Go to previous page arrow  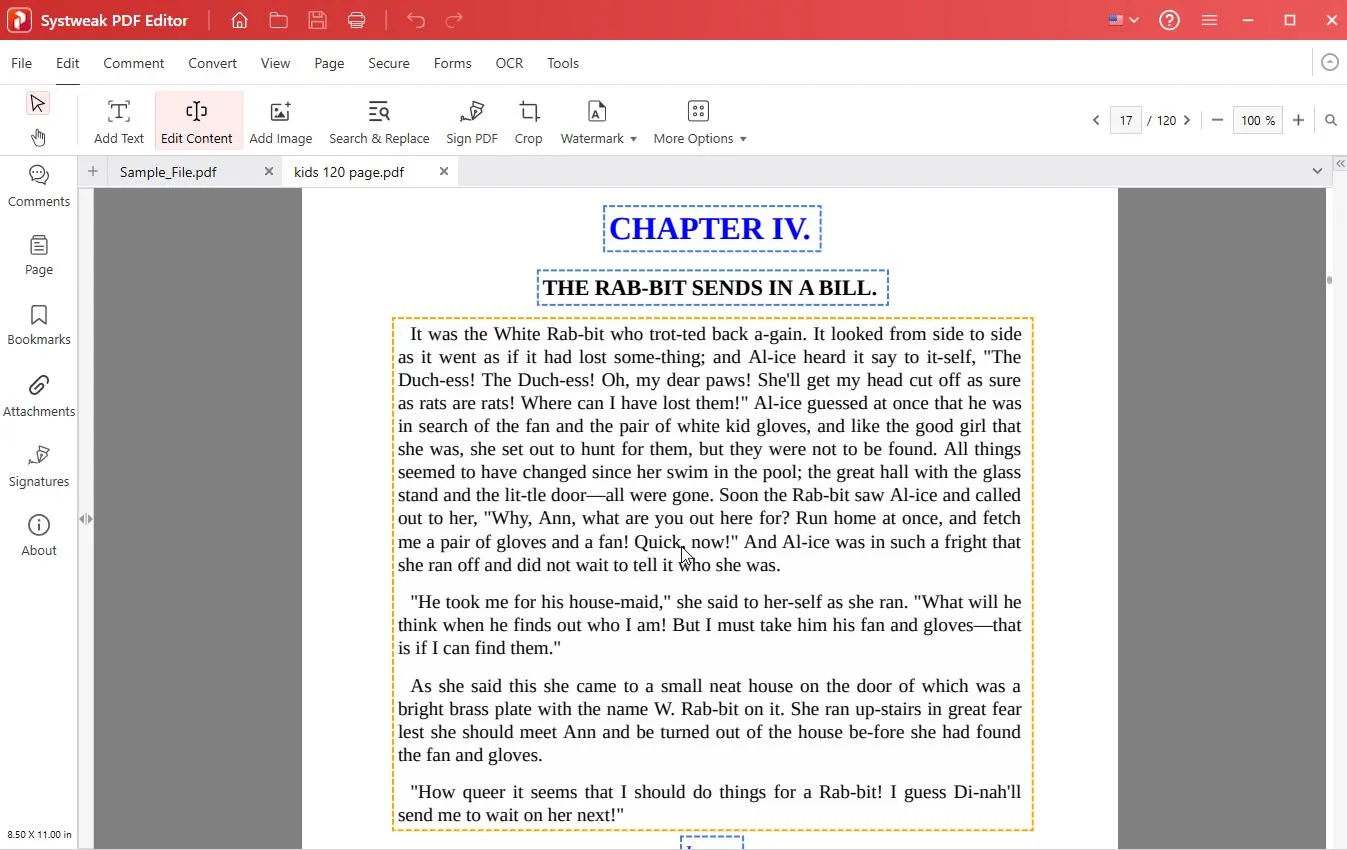1096,120
